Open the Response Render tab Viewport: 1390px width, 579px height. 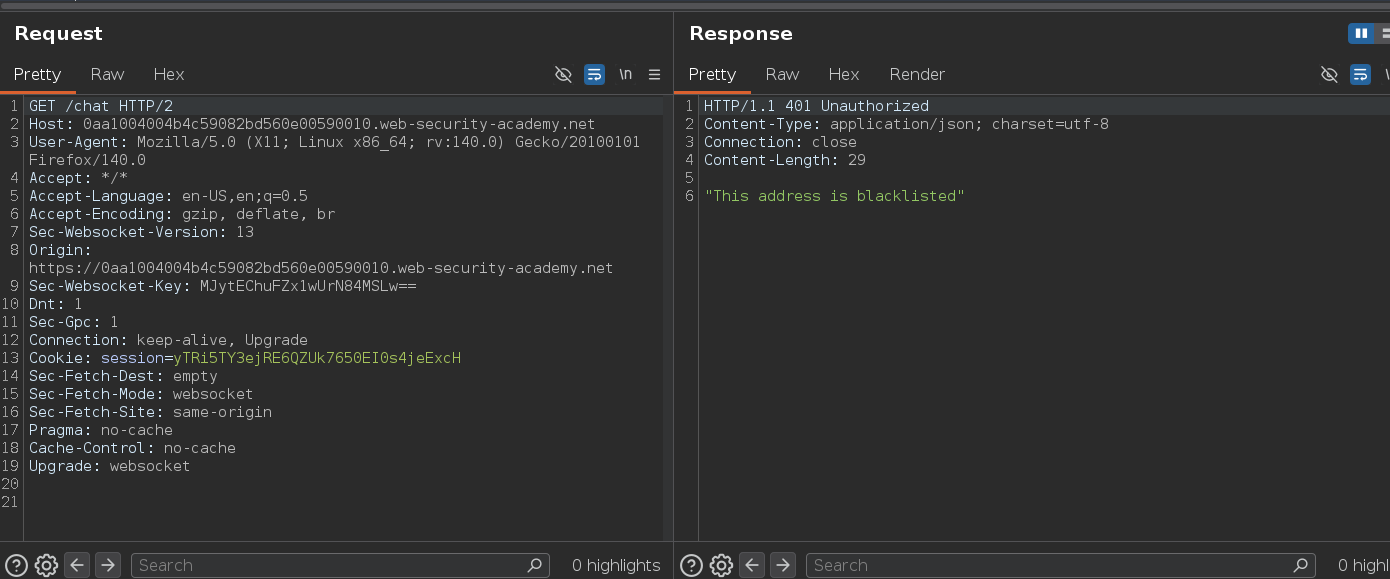917,74
